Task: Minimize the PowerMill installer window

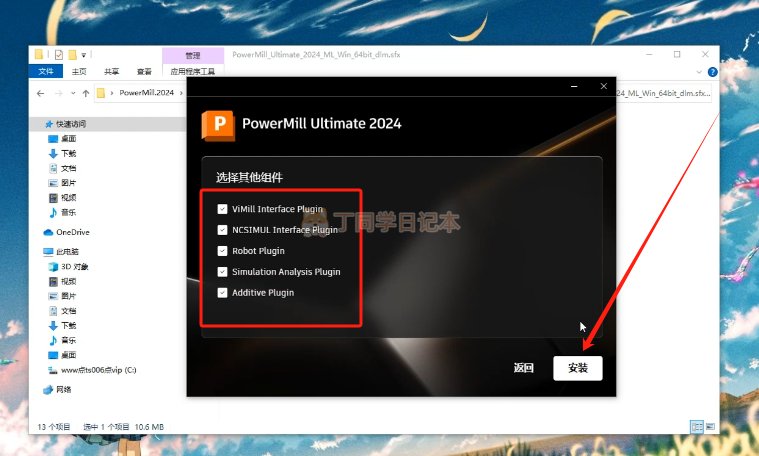Action: click(574, 86)
